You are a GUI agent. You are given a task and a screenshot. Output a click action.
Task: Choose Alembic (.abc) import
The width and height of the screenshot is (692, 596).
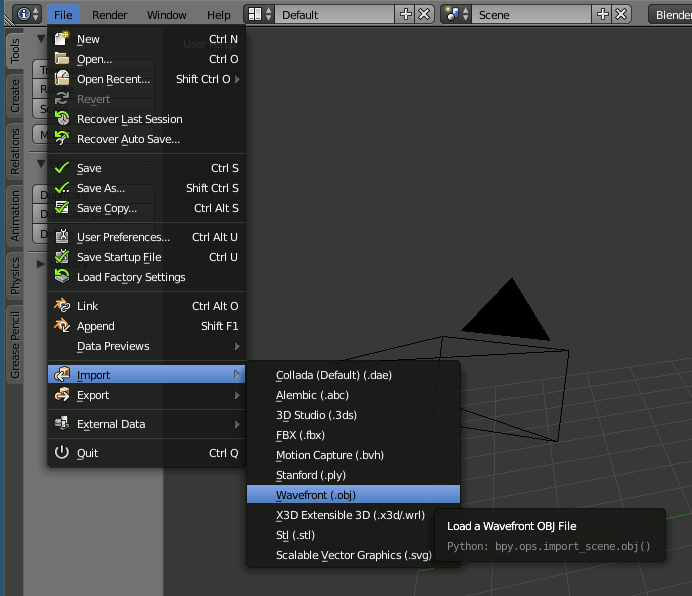[x=353, y=395]
